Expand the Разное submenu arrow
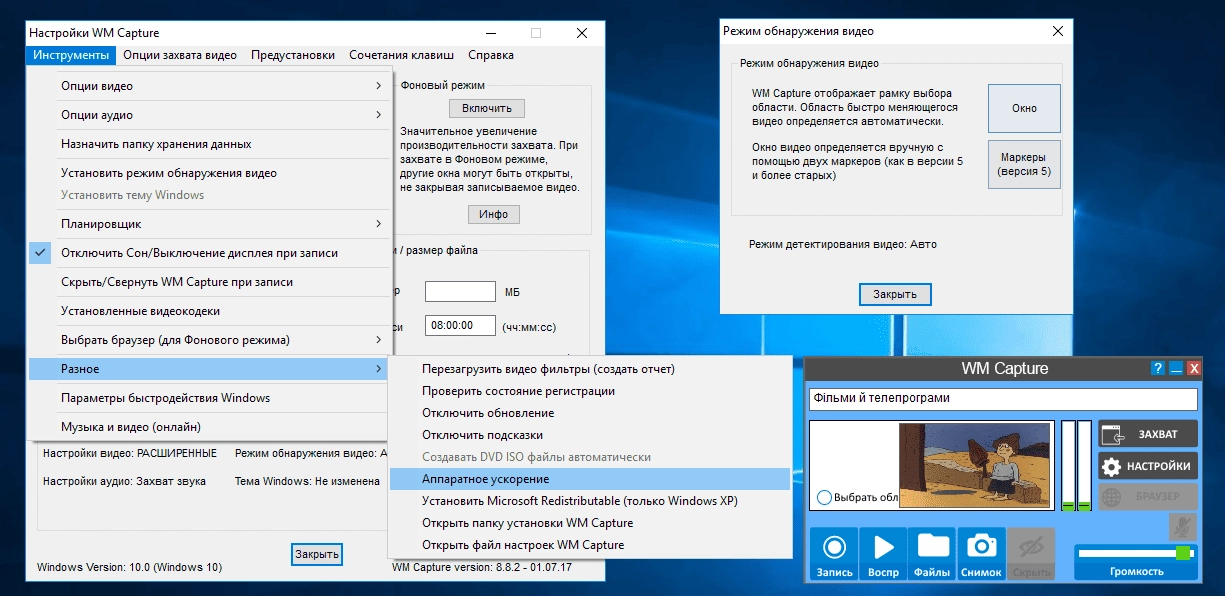Screen dimensions: 1225x596 coord(379,369)
